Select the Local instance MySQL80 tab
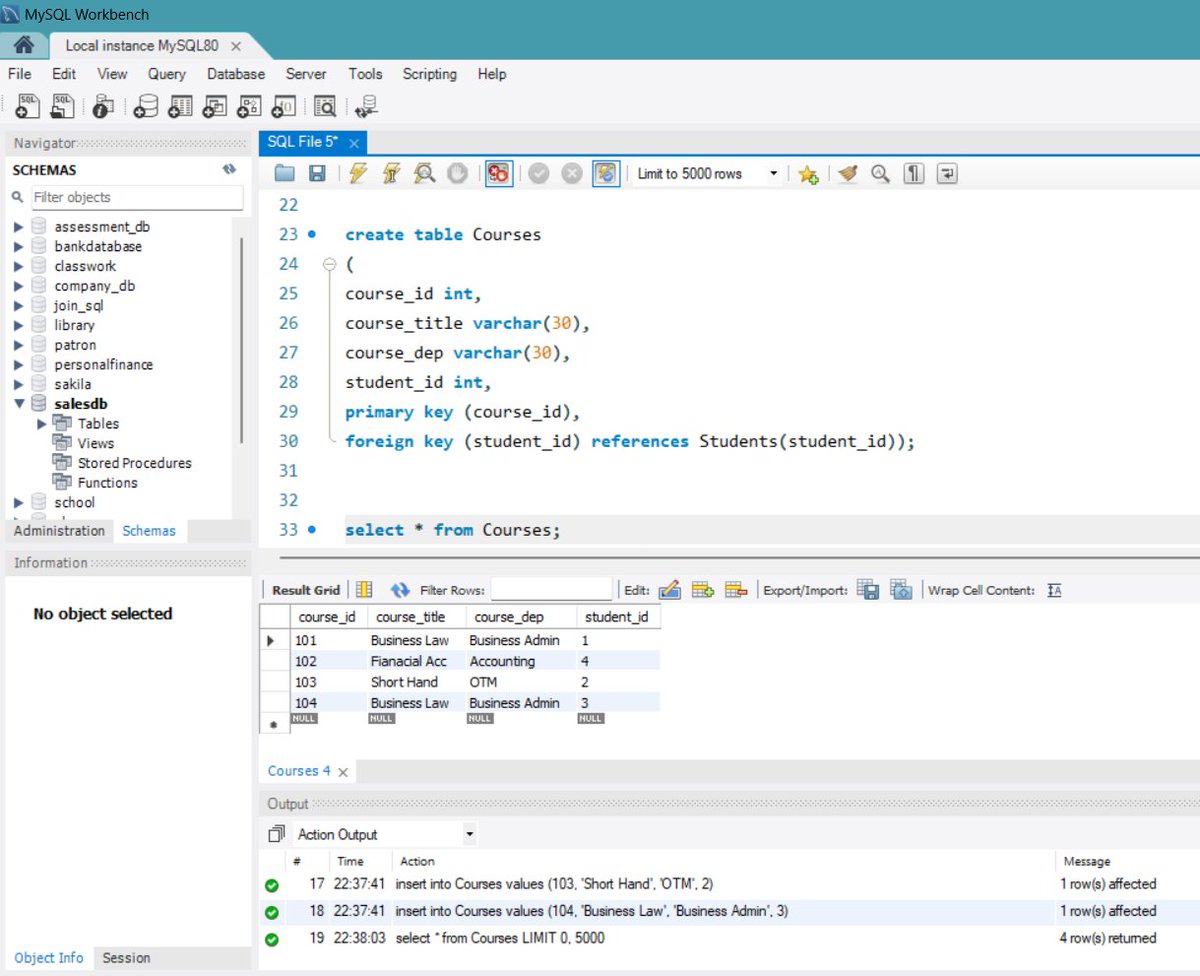The image size is (1200, 976). (x=141, y=46)
